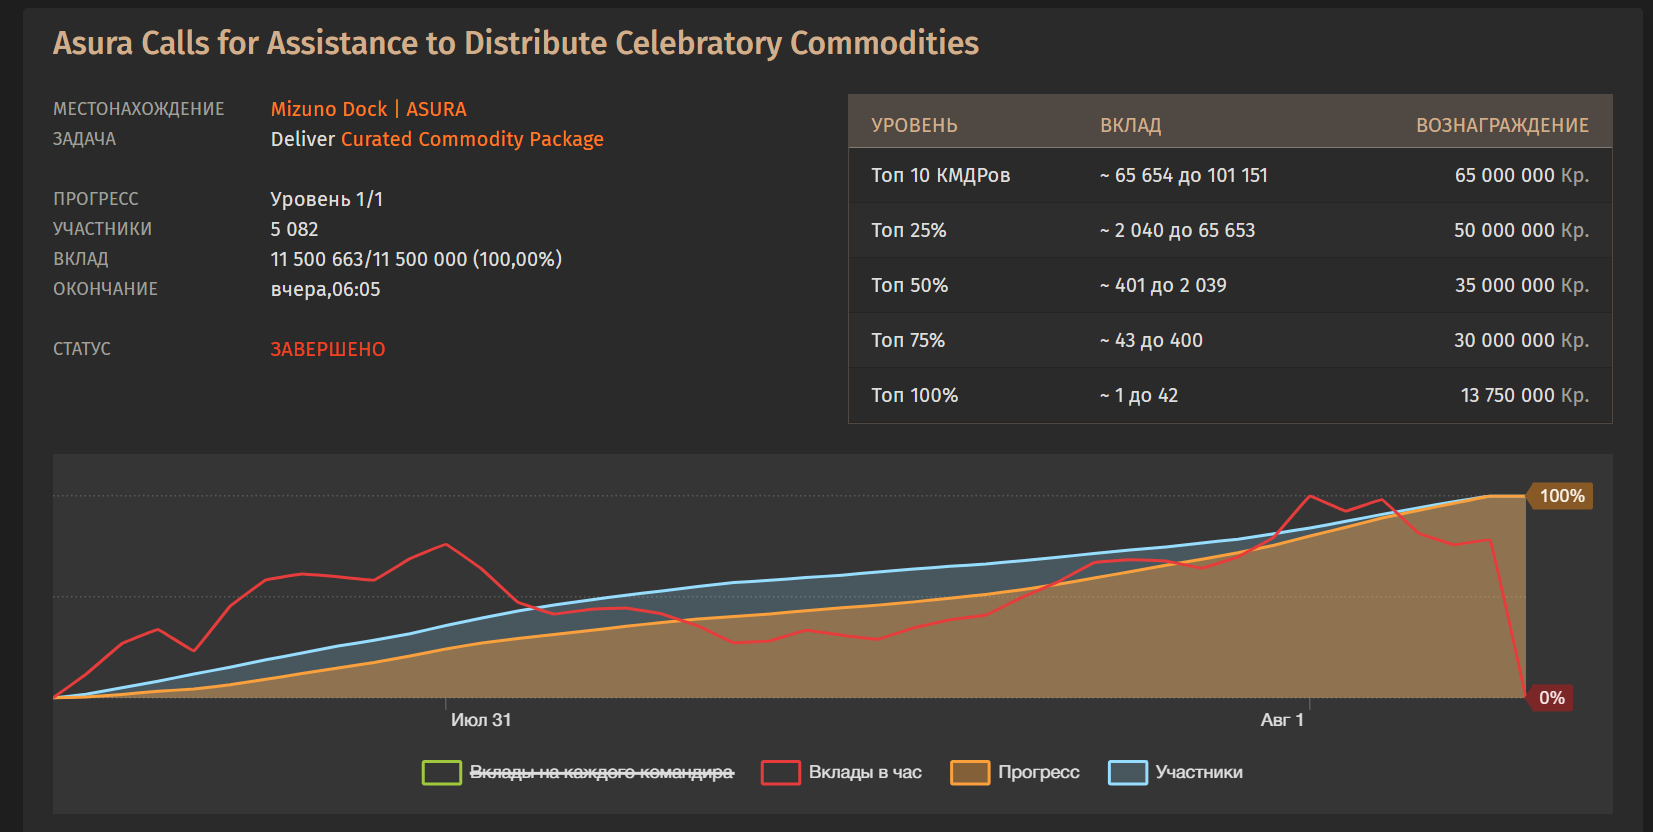Screen dimensions: 1653x832
Task: Toggle the blue Участники legend swatch
Action: click(x=1128, y=773)
